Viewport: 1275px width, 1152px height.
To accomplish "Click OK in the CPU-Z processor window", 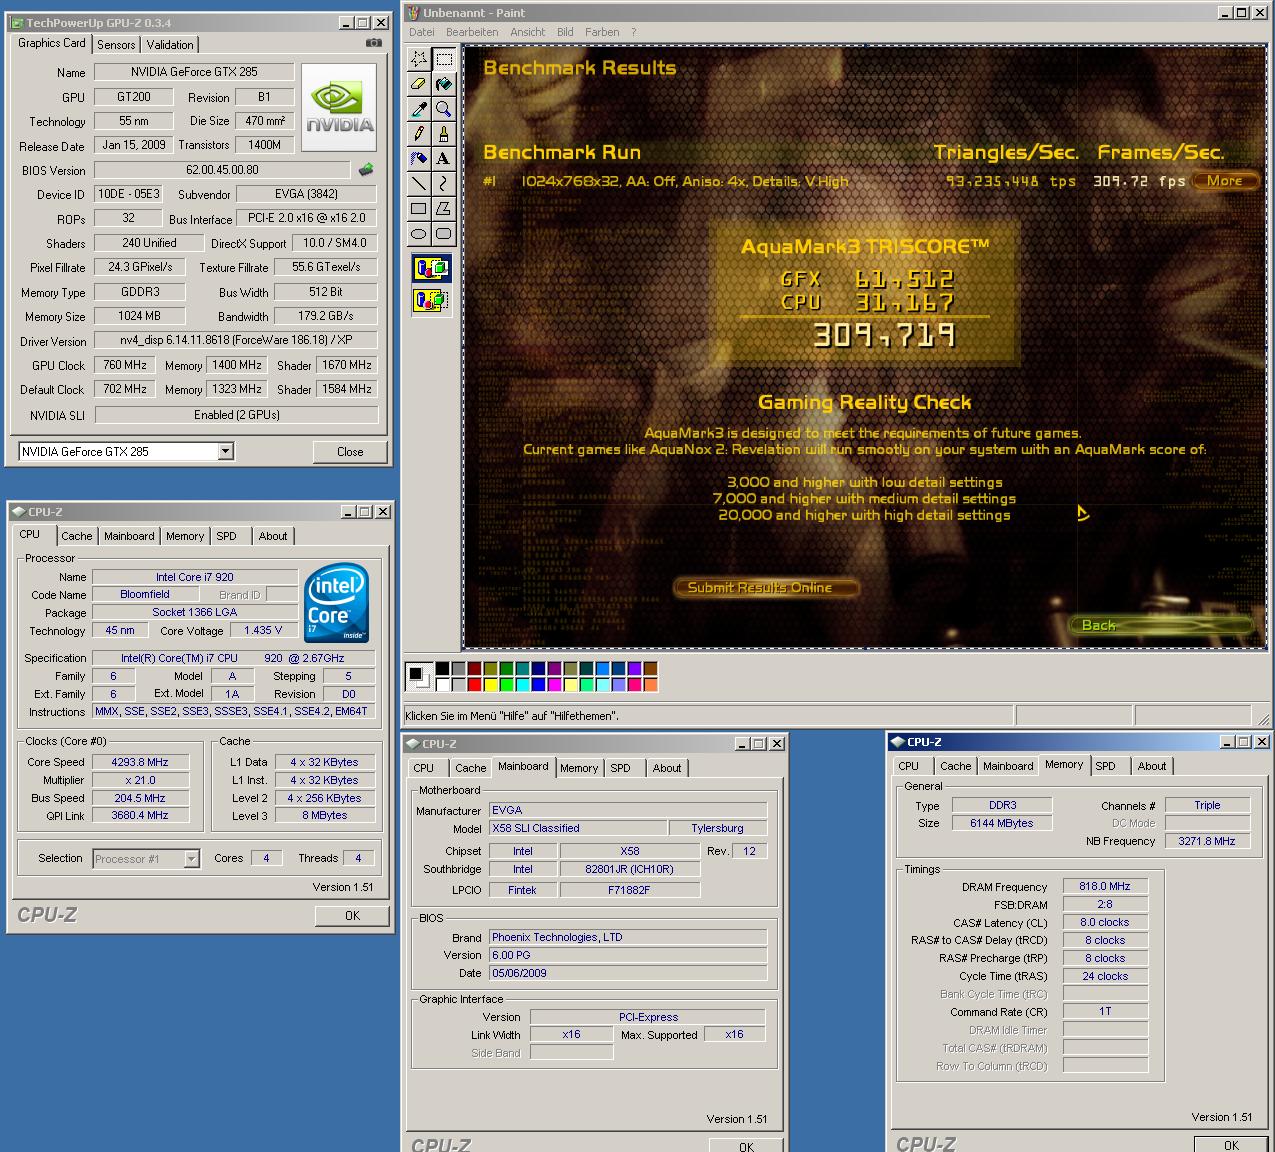I will (x=352, y=915).
